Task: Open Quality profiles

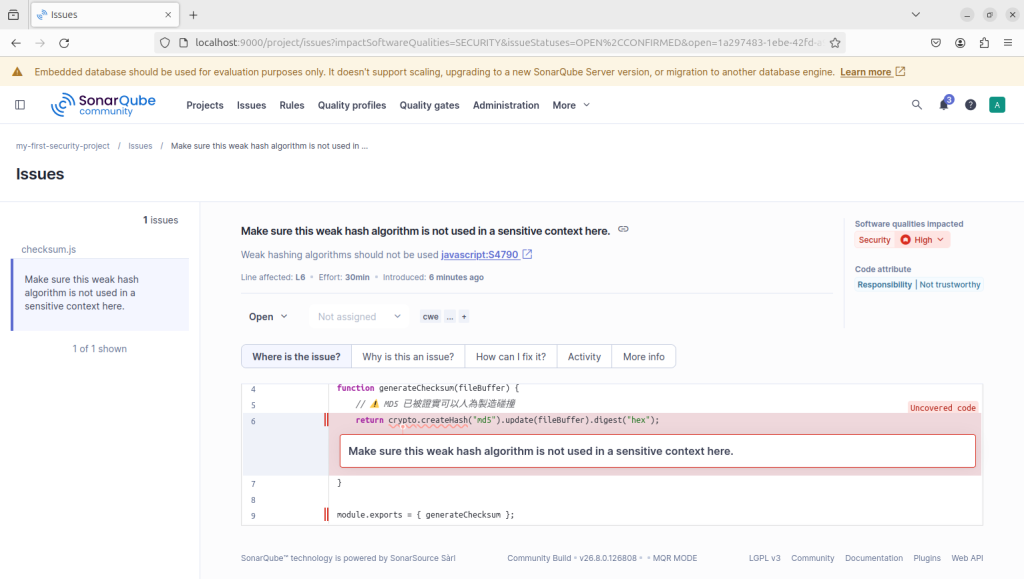Action: pos(352,105)
